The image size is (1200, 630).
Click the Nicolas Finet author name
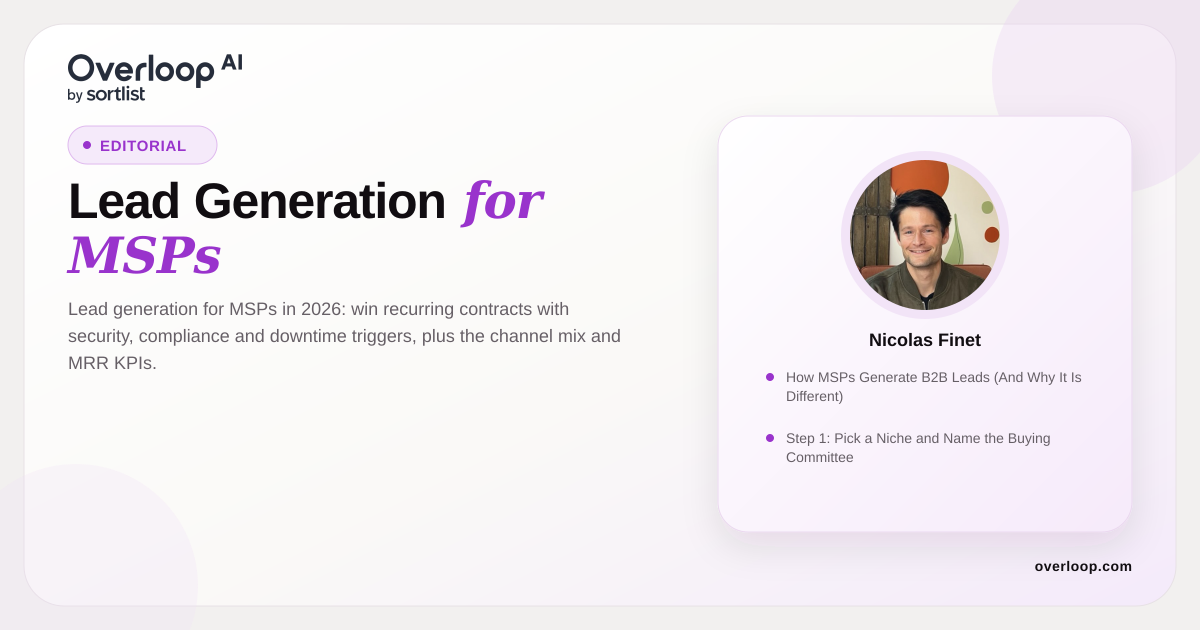click(925, 340)
